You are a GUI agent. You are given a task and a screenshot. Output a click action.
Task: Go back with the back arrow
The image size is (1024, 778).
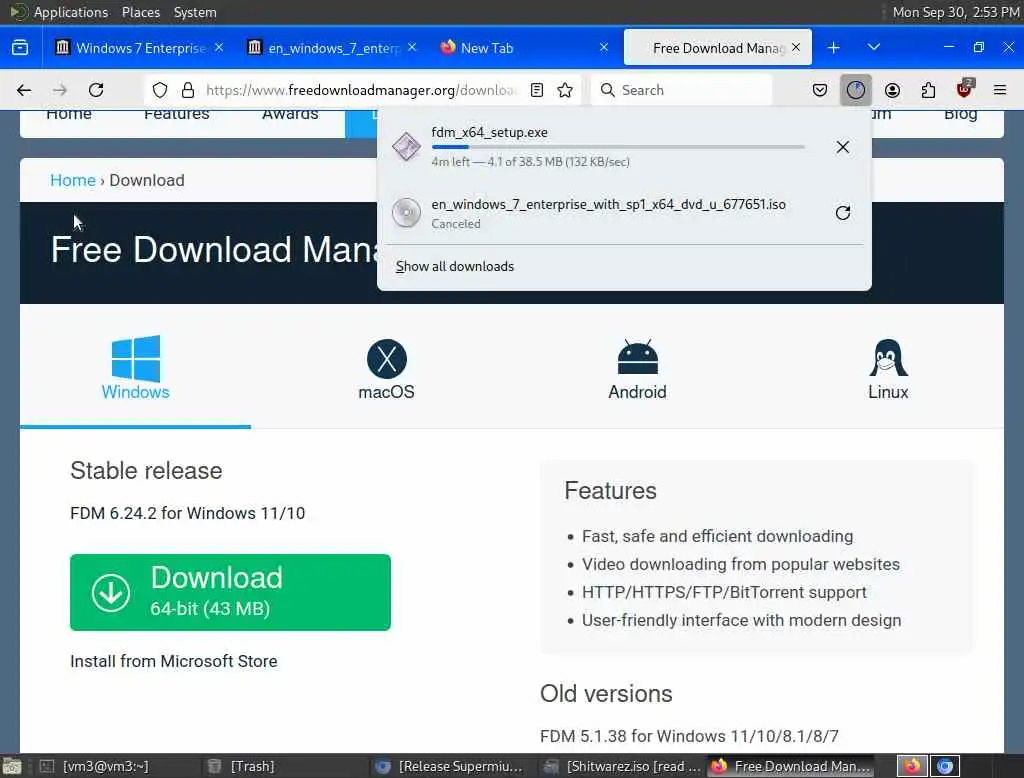pos(24,90)
